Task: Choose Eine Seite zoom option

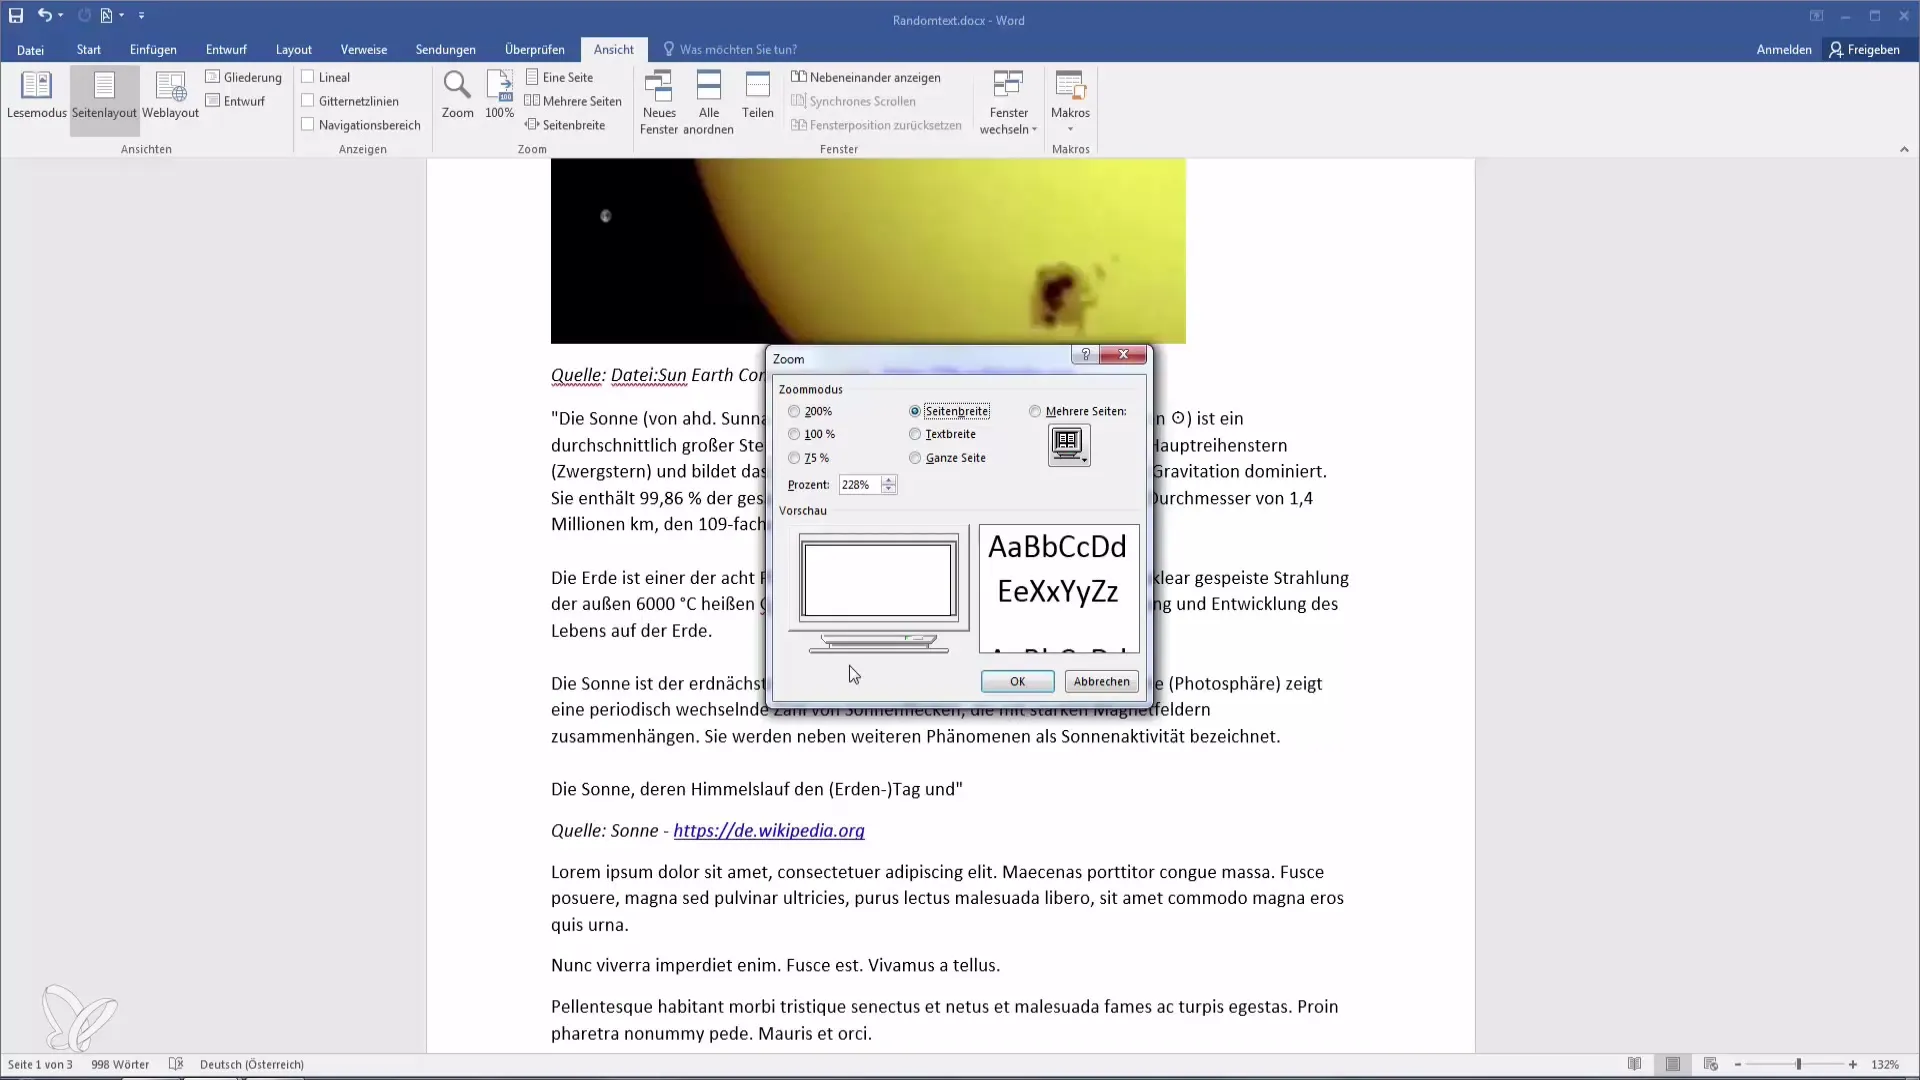Action: click(x=559, y=77)
